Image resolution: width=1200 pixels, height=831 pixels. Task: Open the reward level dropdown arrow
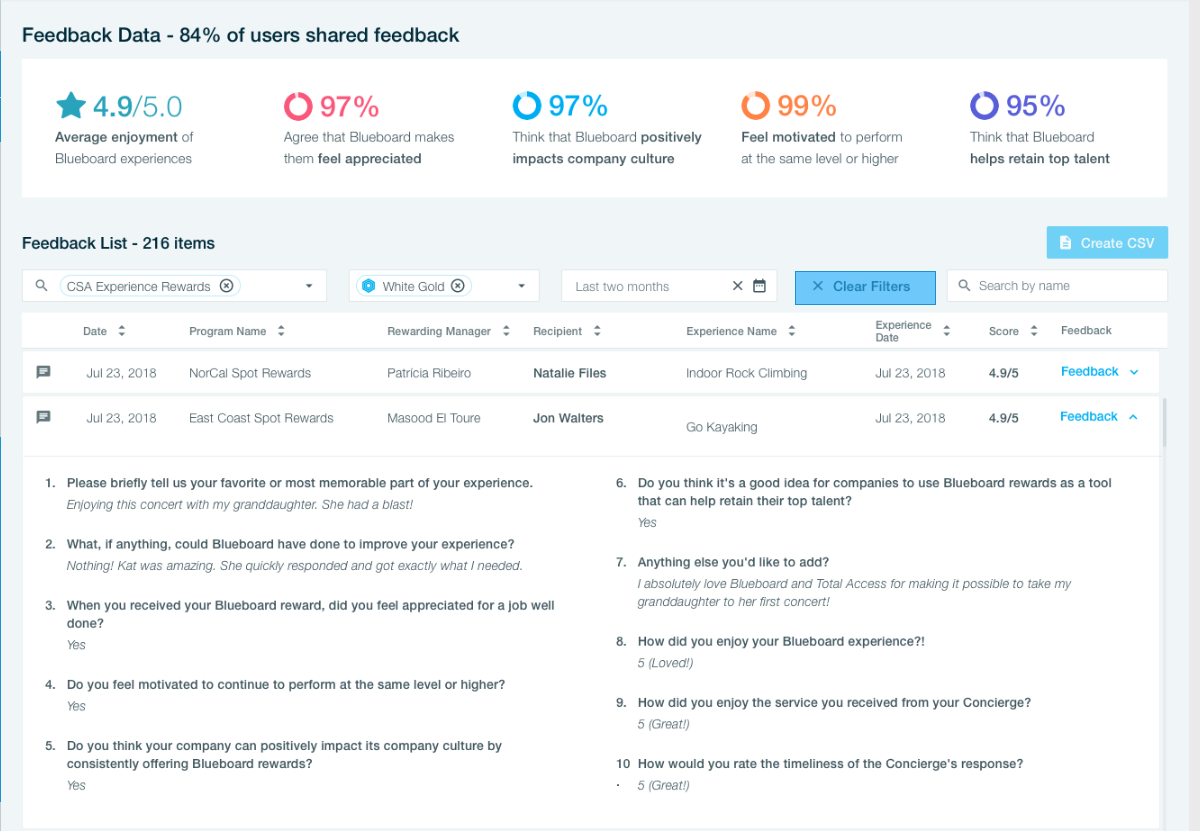pyautogui.click(x=522, y=286)
